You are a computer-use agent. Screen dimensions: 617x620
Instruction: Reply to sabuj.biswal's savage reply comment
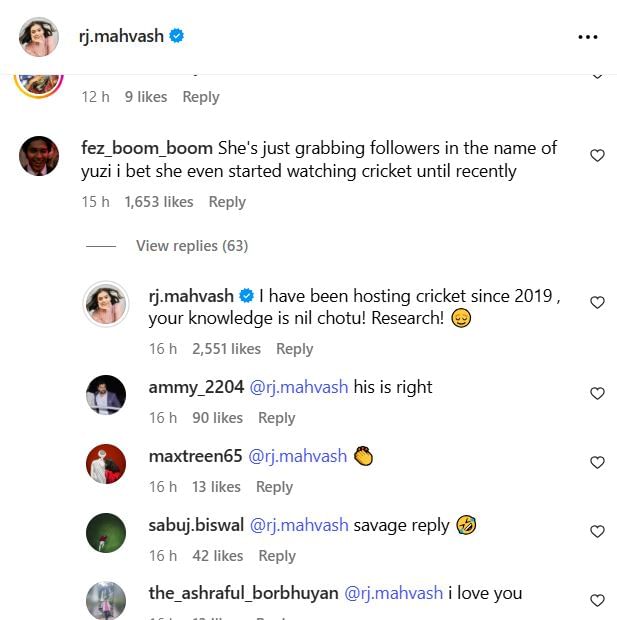[x=277, y=556]
